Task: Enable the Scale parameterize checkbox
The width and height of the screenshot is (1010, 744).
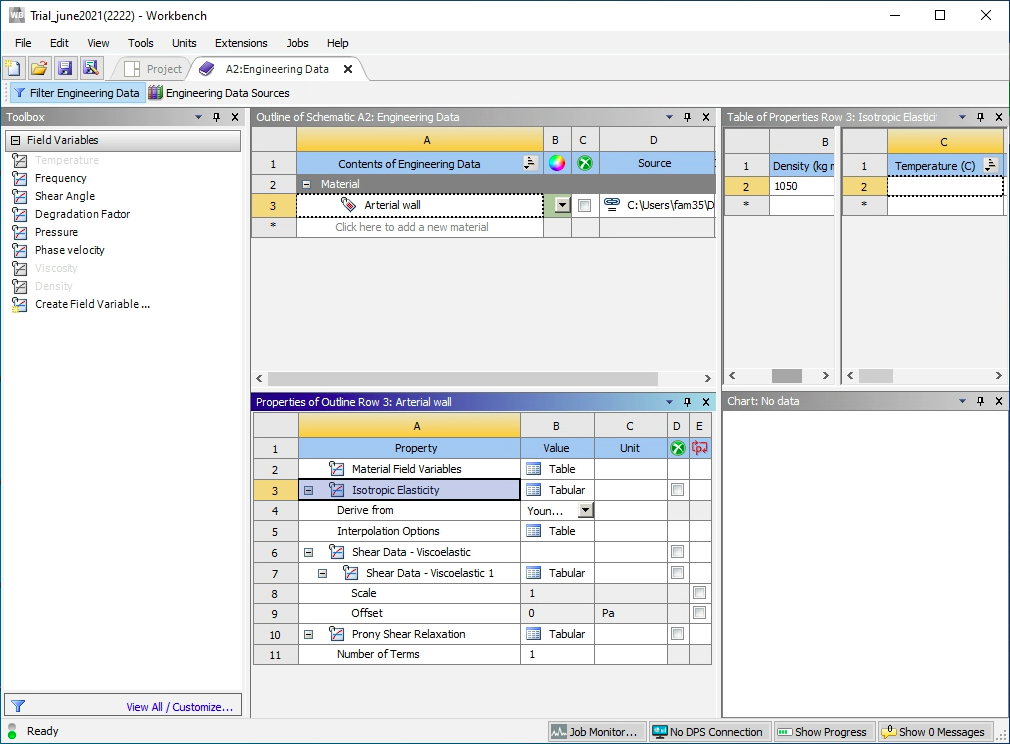Action: tap(700, 593)
